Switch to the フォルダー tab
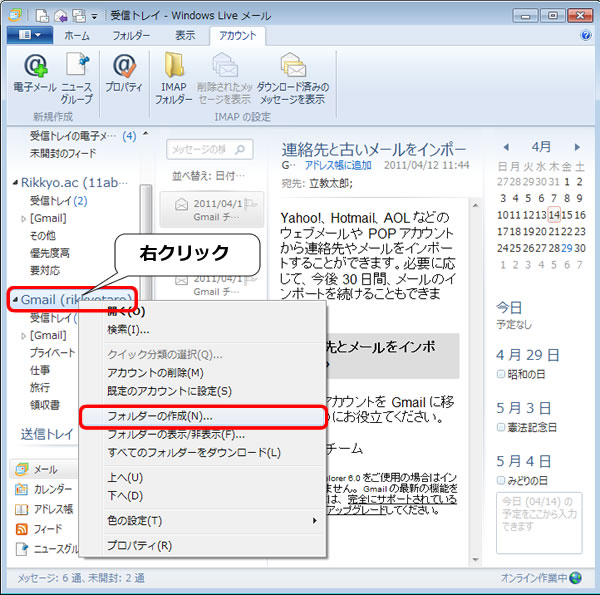 131,36
